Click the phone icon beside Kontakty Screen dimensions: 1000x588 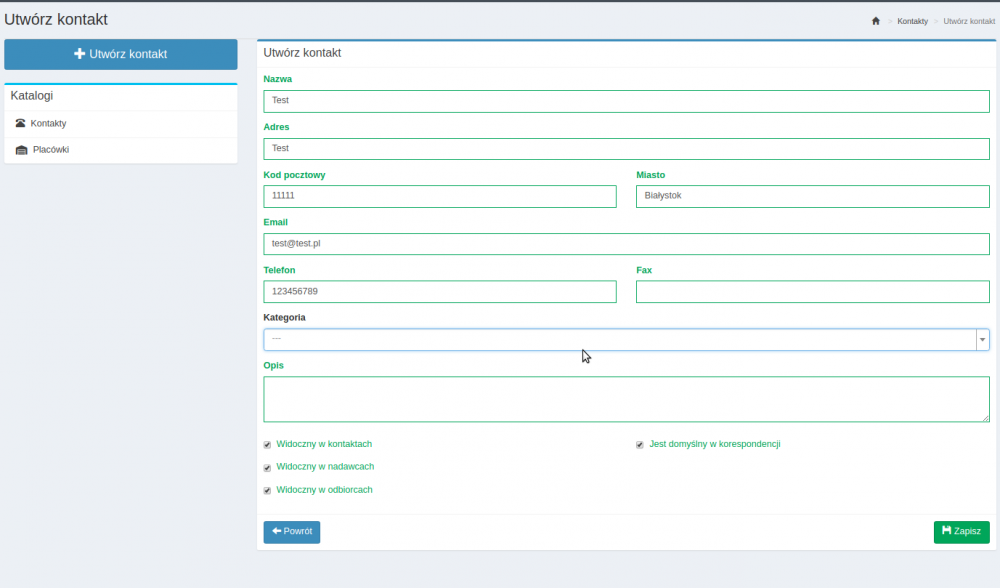tap(20, 123)
